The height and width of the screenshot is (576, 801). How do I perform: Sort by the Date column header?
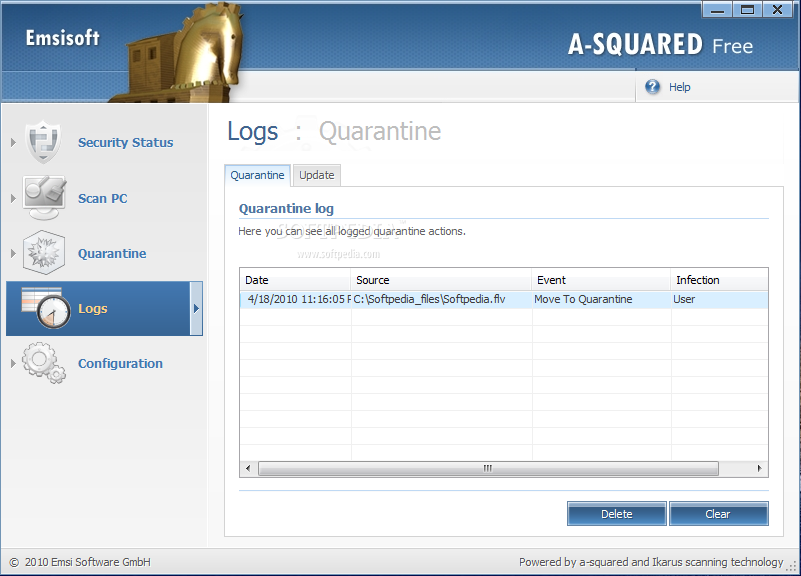(x=295, y=280)
